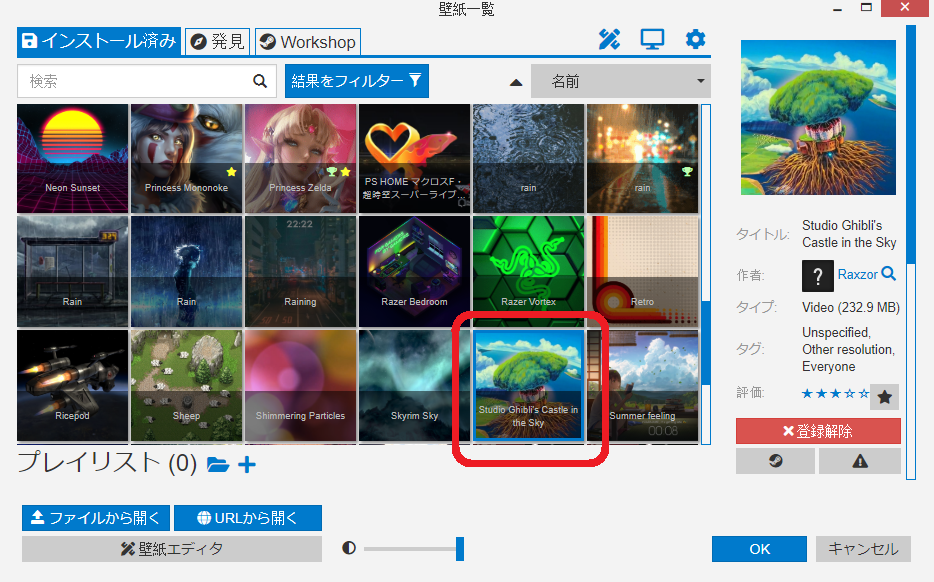The image size is (934, 582).
Task: Rate the wallpaper using the stars
Action: [835, 393]
